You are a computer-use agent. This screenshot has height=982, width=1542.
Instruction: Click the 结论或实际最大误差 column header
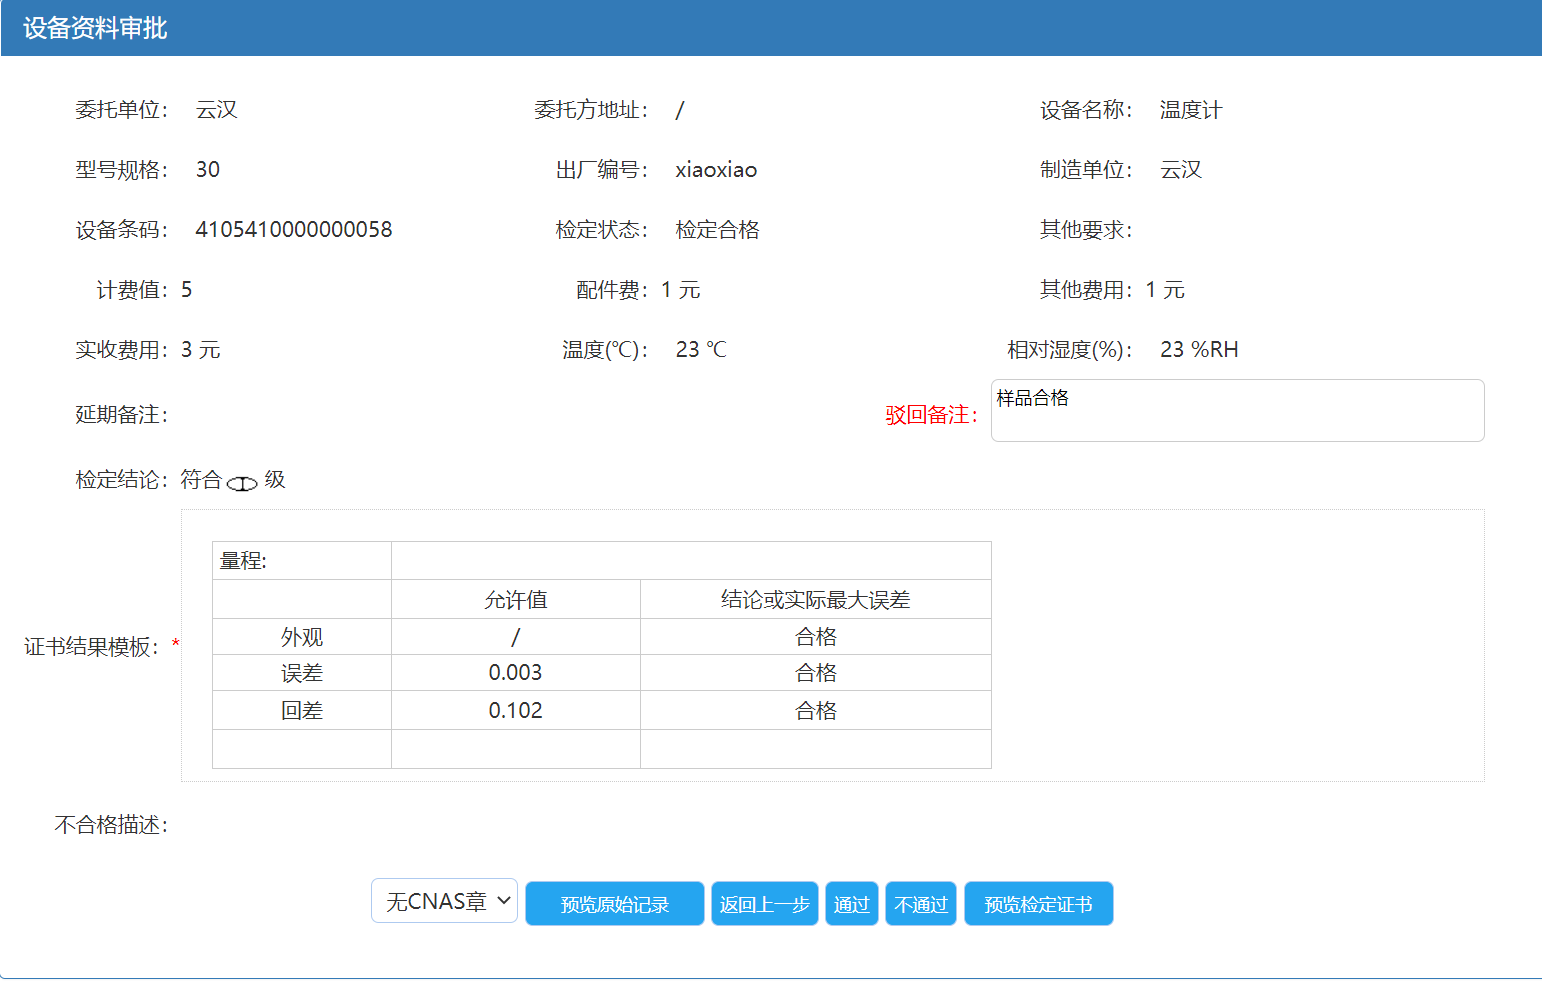pos(815,600)
